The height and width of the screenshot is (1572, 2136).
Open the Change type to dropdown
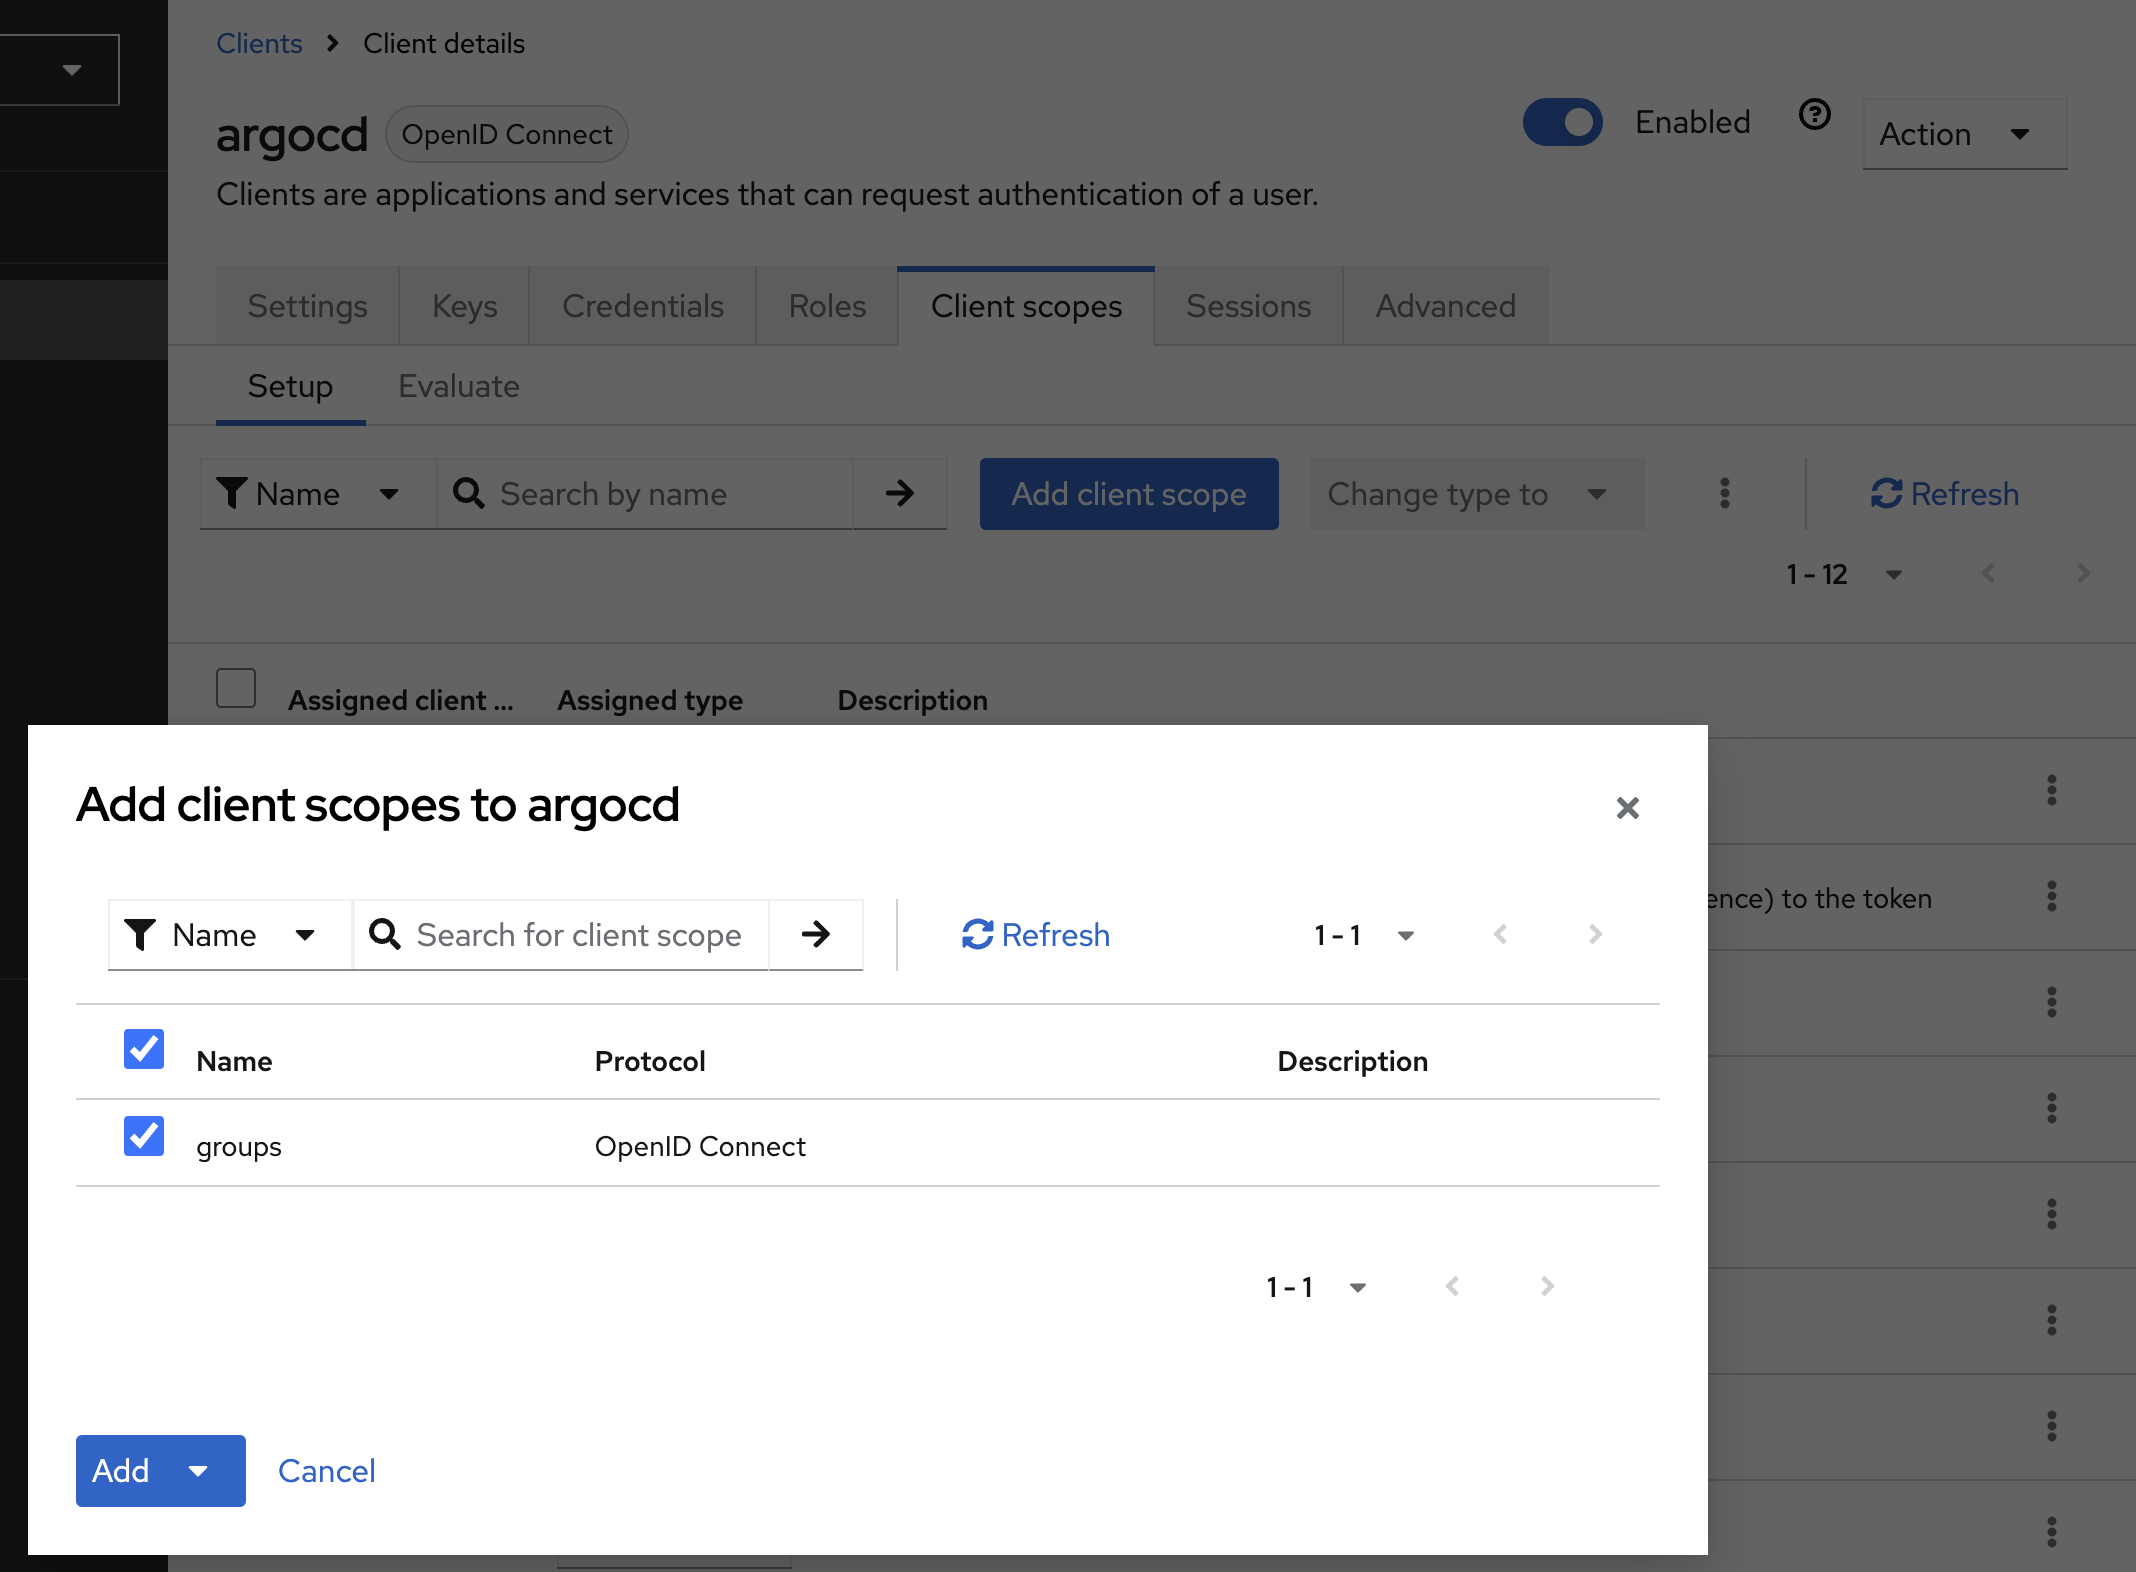[x=1477, y=494]
